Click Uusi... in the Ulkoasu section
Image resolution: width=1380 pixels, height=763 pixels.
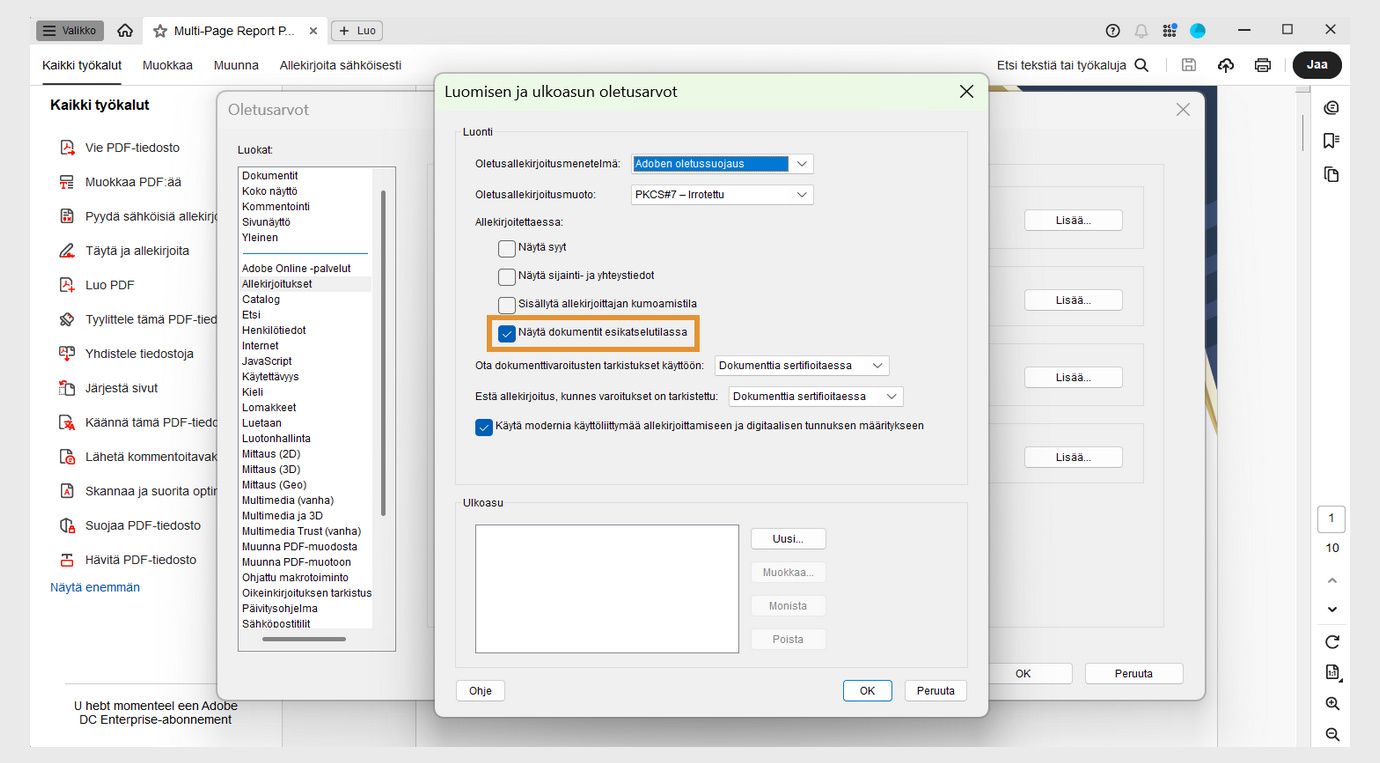(788, 539)
